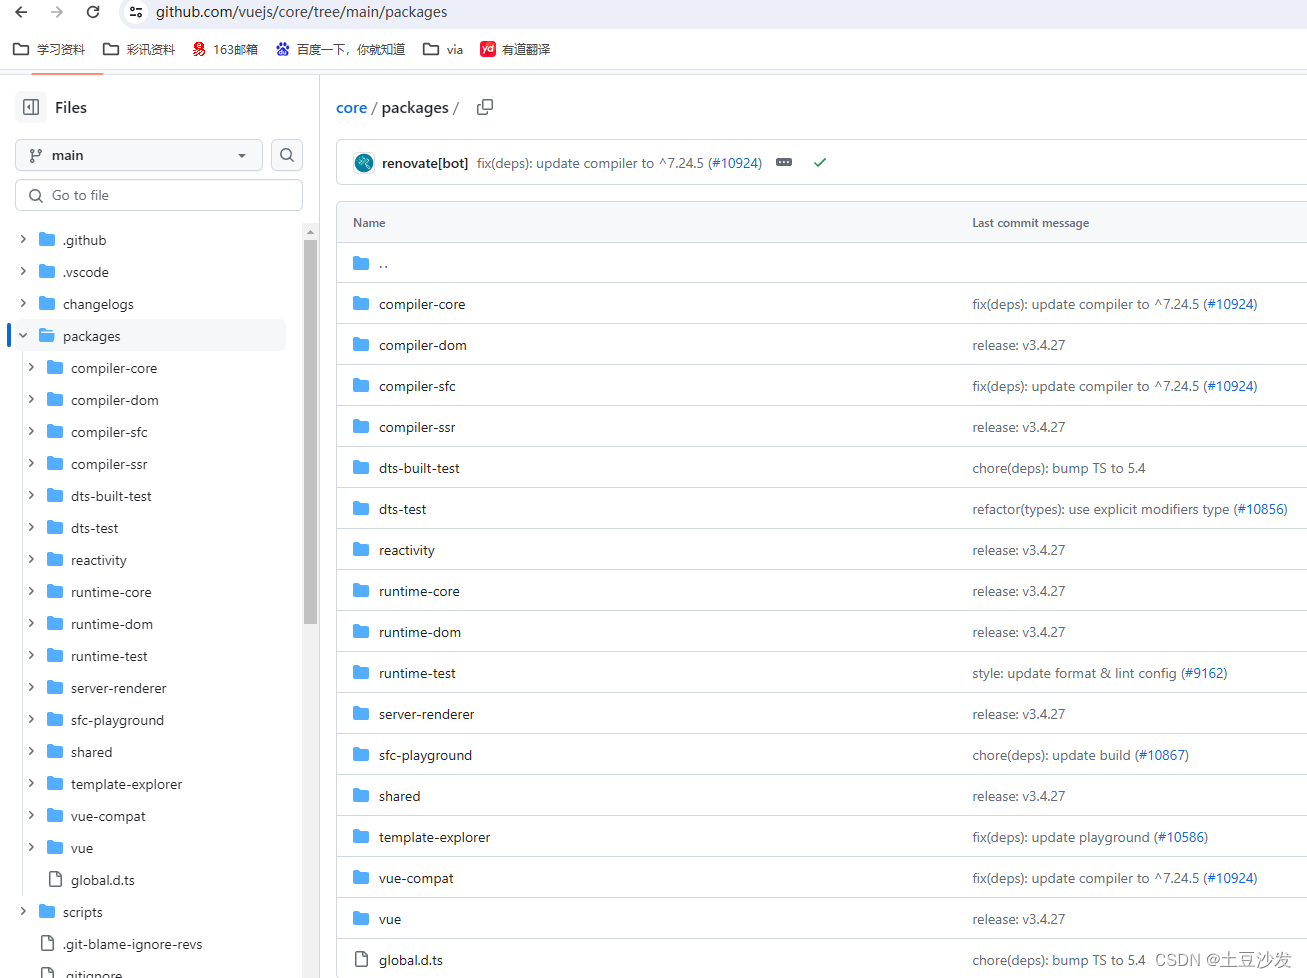Open renovate[bot] author link
This screenshot has height=978, width=1307.
coord(425,163)
